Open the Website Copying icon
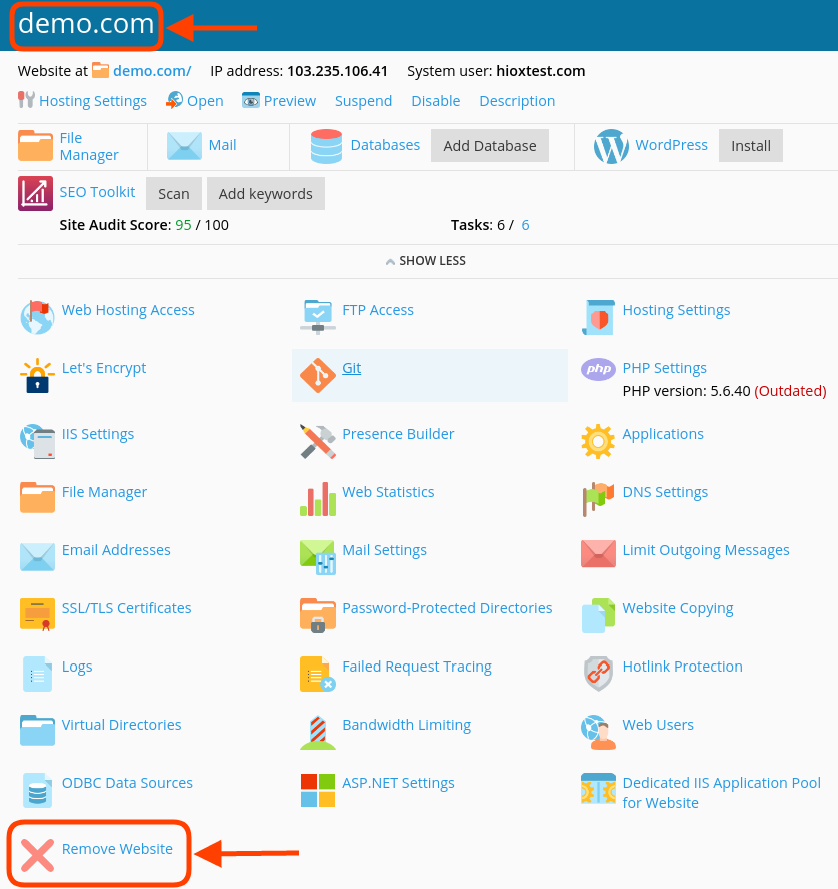 598,615
